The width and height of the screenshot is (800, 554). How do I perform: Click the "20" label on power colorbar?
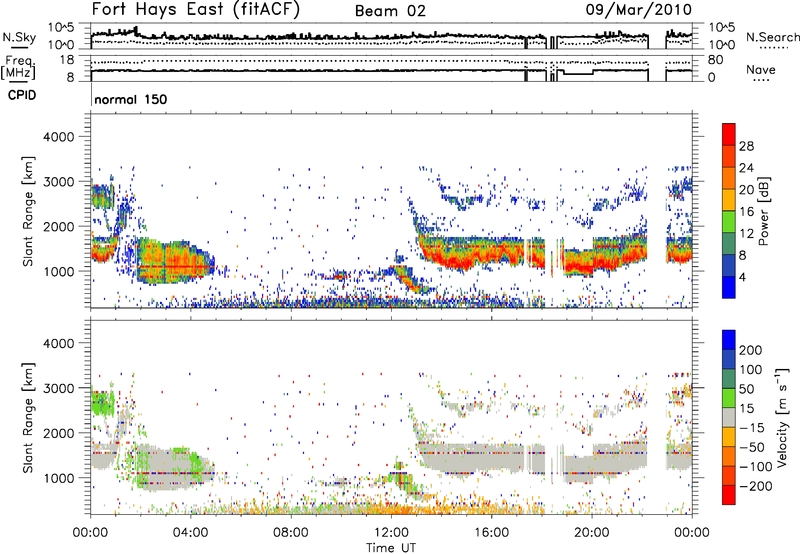(746, 190)
